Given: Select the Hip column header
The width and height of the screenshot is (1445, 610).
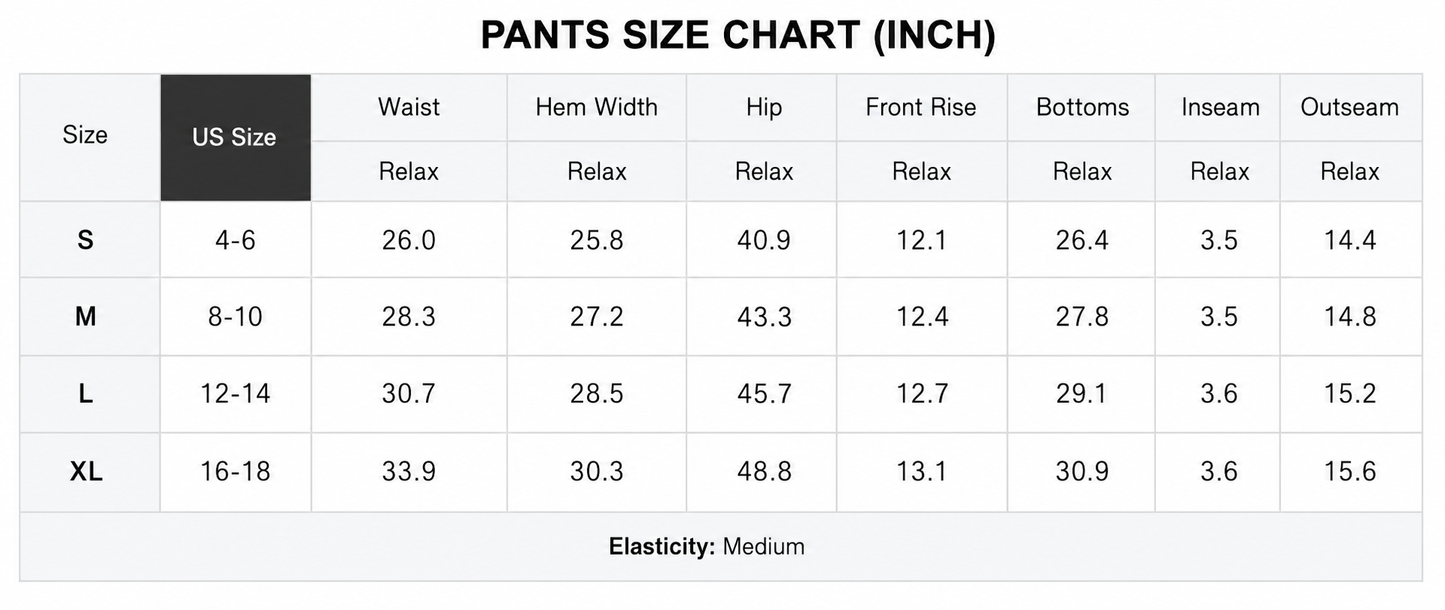Looking at the screenshot, I should [x=763, y=107].
